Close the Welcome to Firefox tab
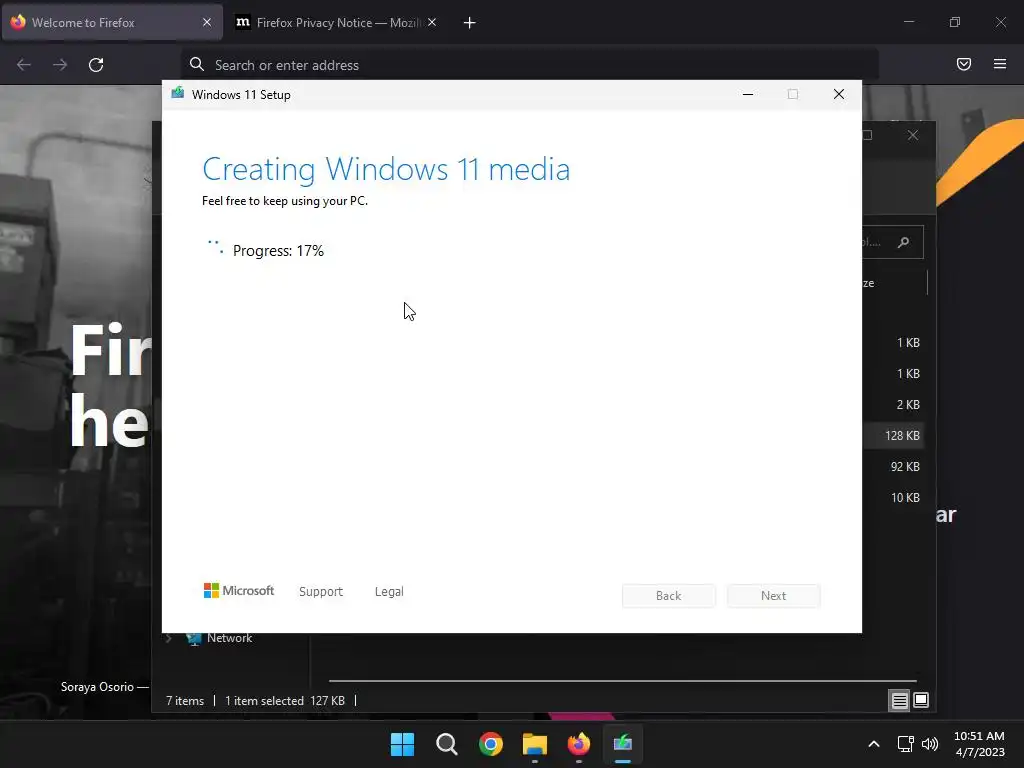The width and height of the screenshot is (1024, 768). tap(207, 22)
